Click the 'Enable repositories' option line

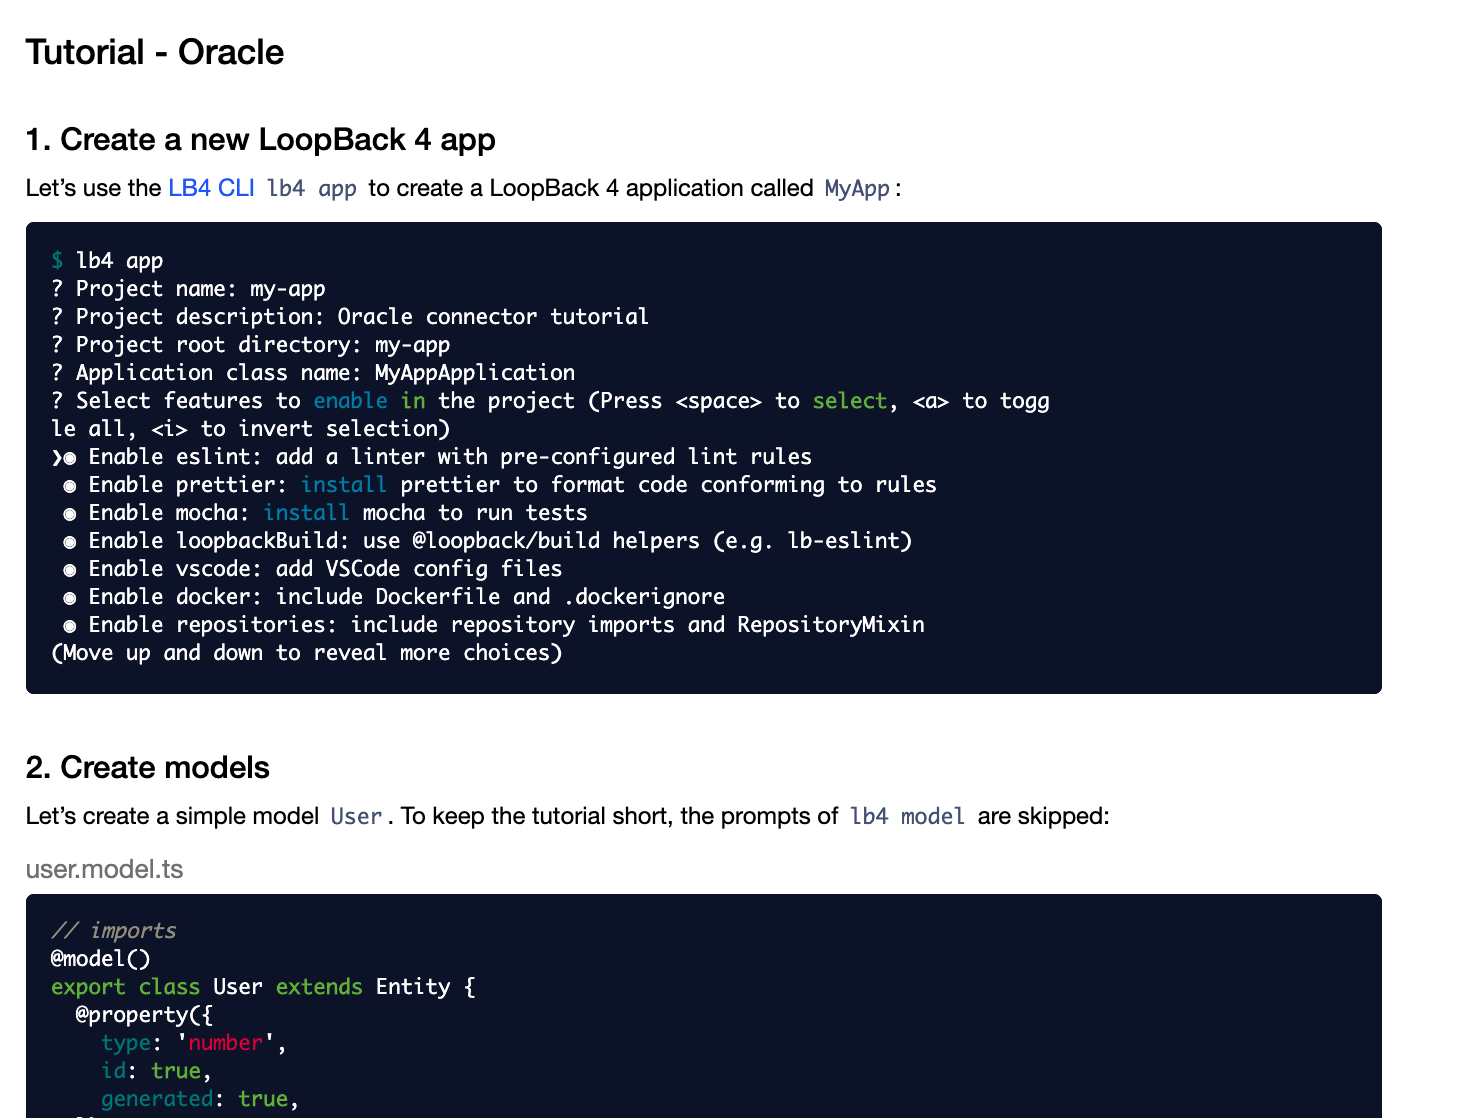(494, 625)
